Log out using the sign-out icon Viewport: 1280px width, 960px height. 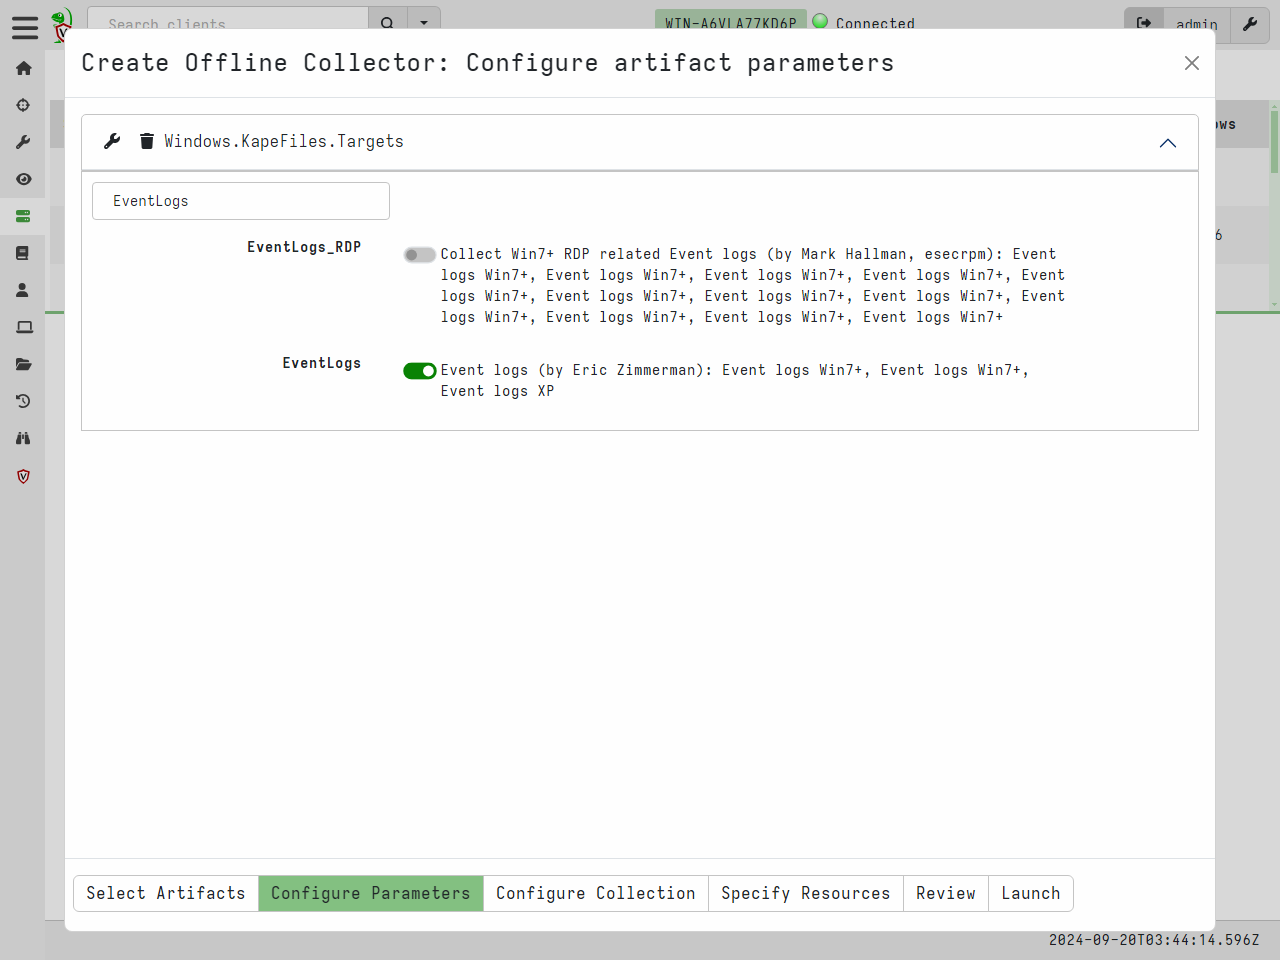click(1144, 24)
